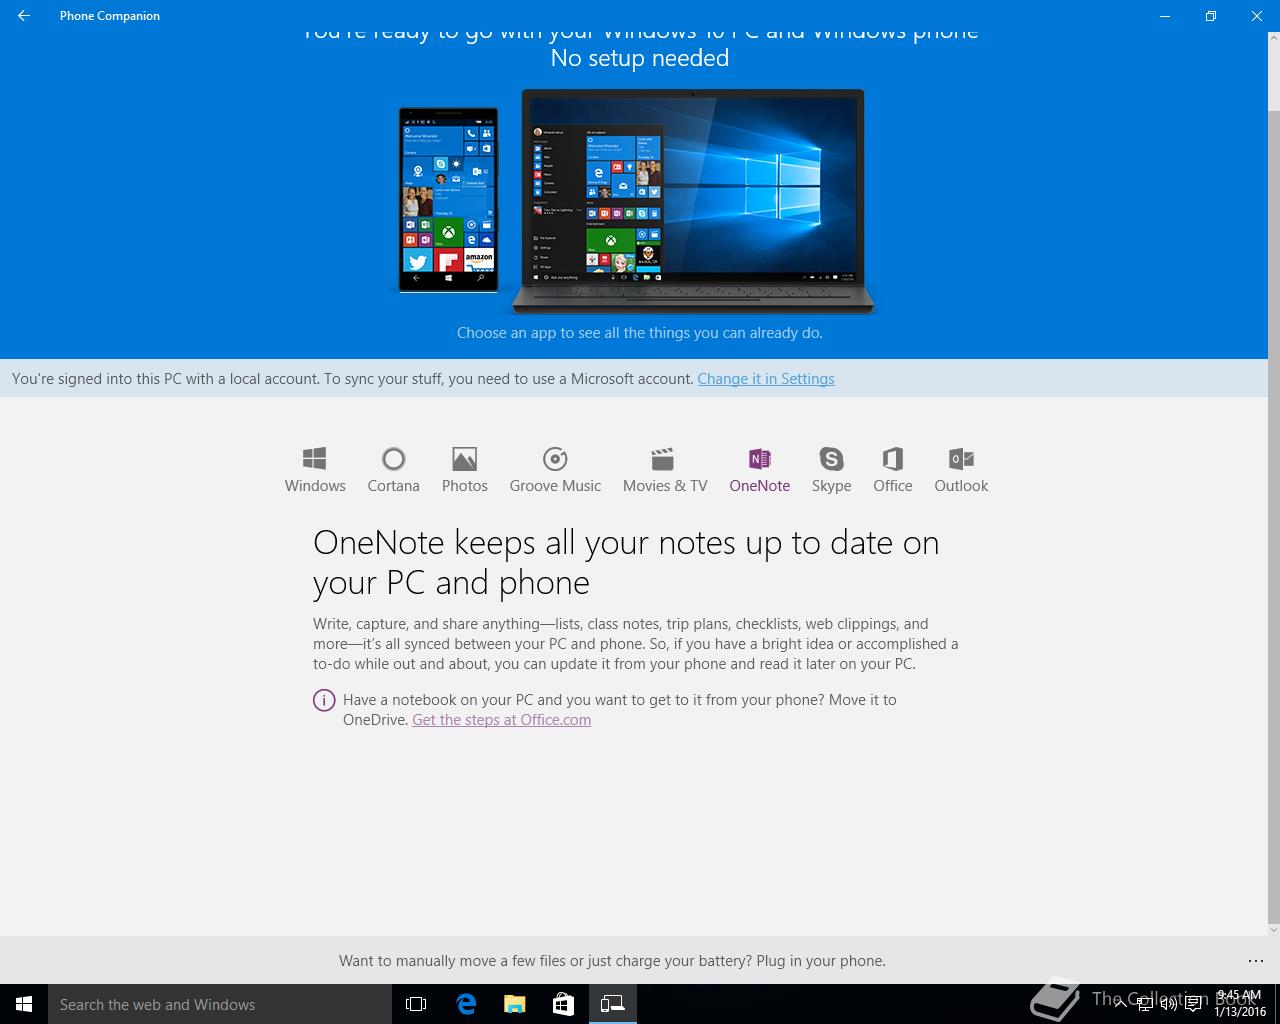Open the Windows Start menu
1280x1024 pixels.
coord(24,1004)
